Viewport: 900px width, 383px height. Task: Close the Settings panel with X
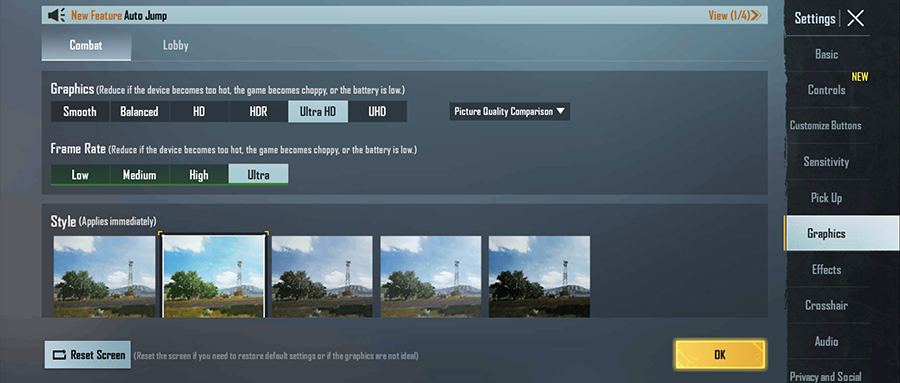tap(855, 18)
